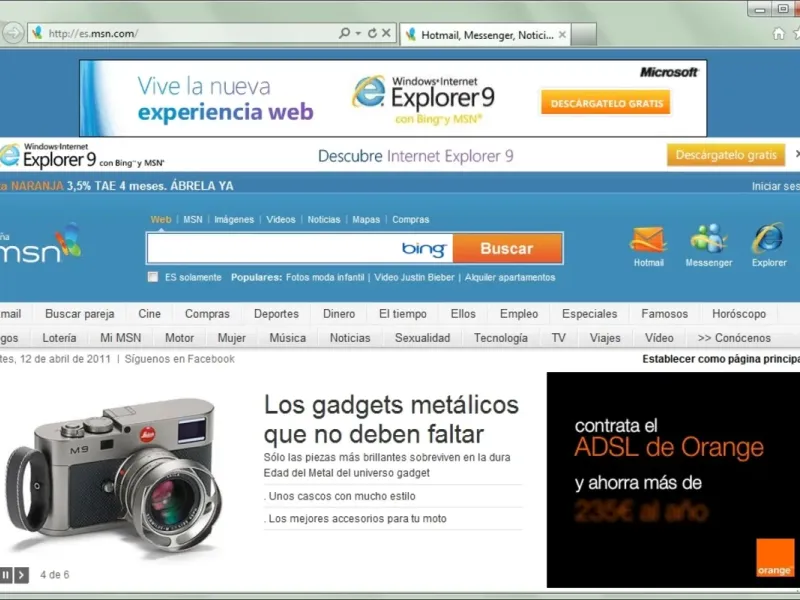Screen dimensions: 800x600
Task: Open the Empleo menu item
Action: (x=519, y=314)
